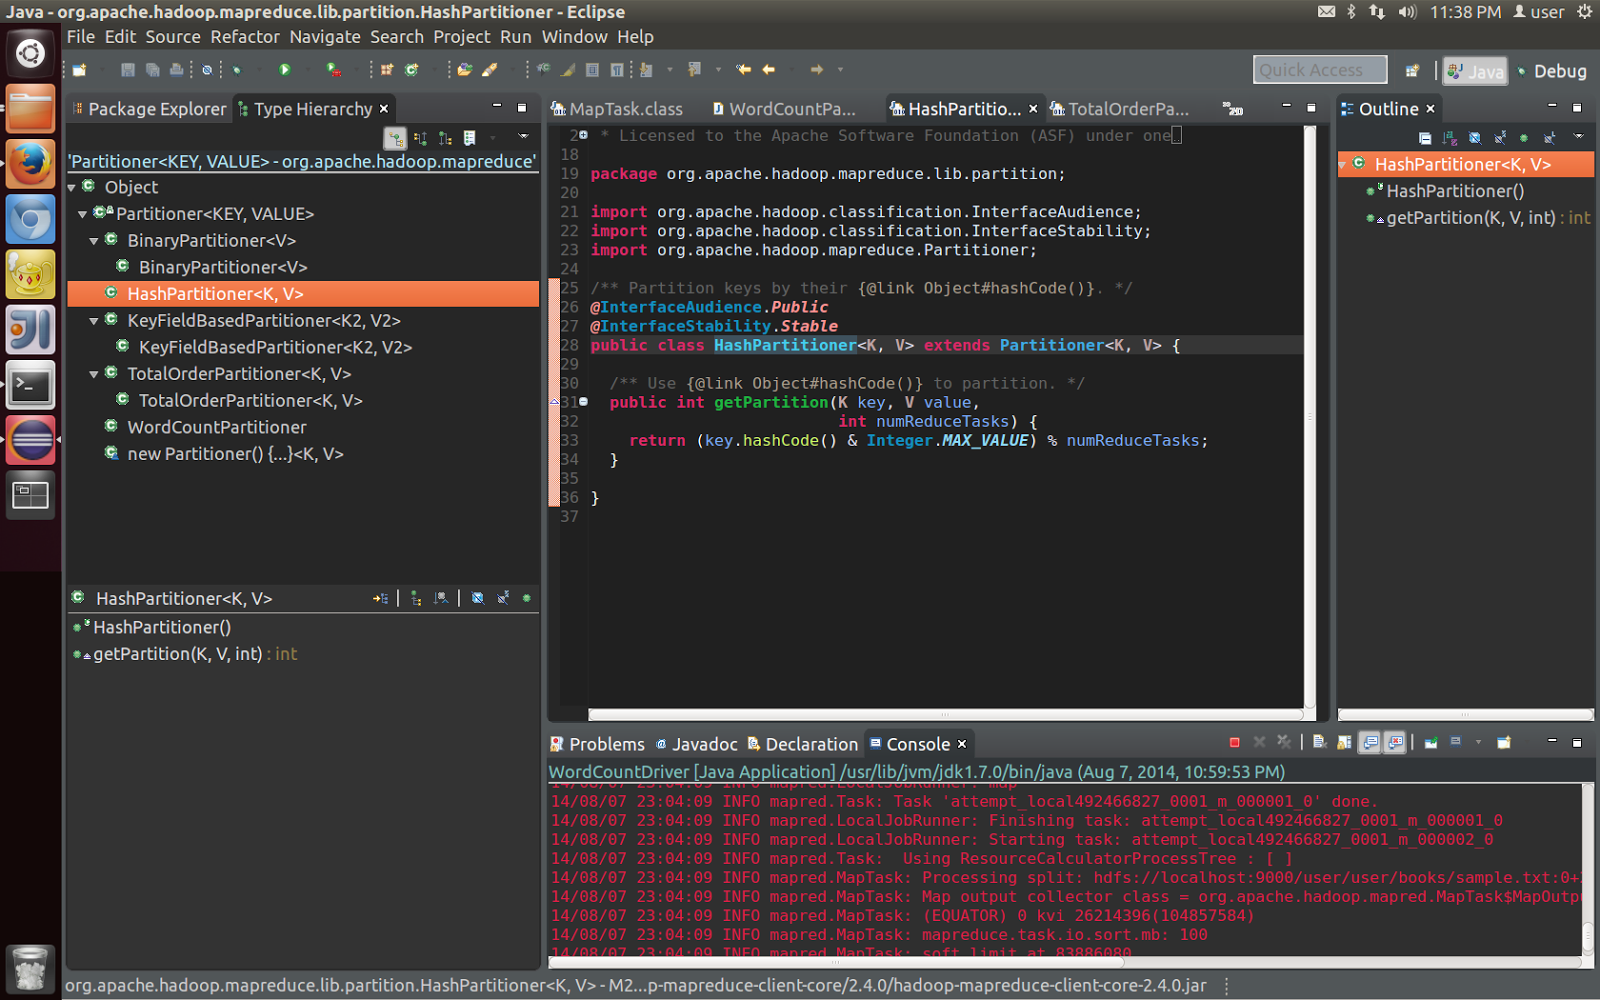
Task: Open Search dialog with the flashlight icon
Action: coord(490,69)
